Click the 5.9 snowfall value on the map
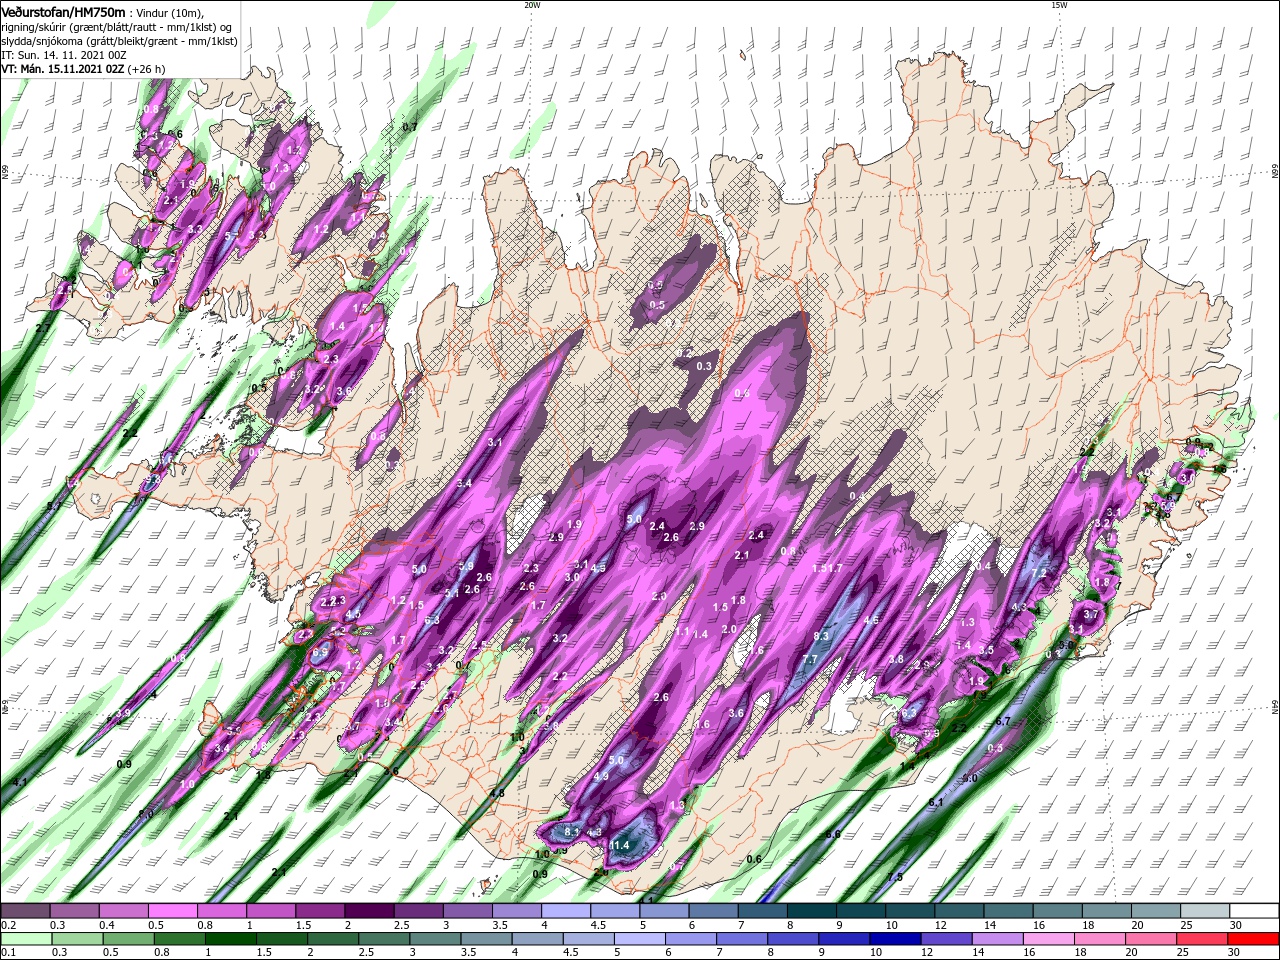1280x960 pixels. pyautogui.click(x=465, y=567)
